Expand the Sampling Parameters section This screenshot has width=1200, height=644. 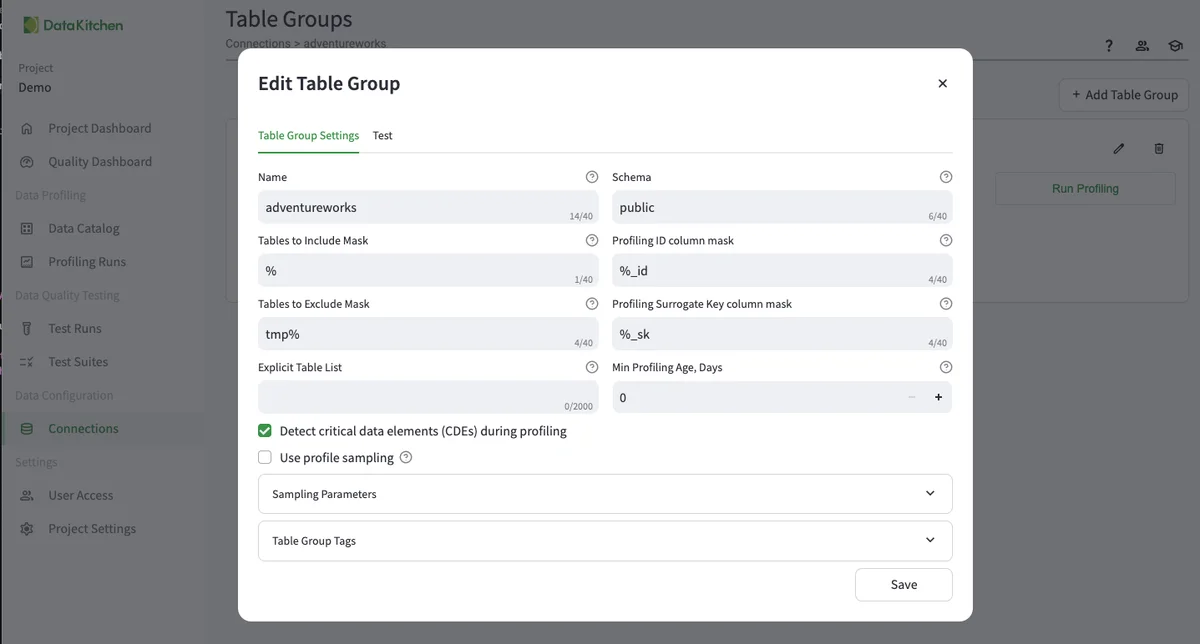pyautogui.click(x=605, y=494)
